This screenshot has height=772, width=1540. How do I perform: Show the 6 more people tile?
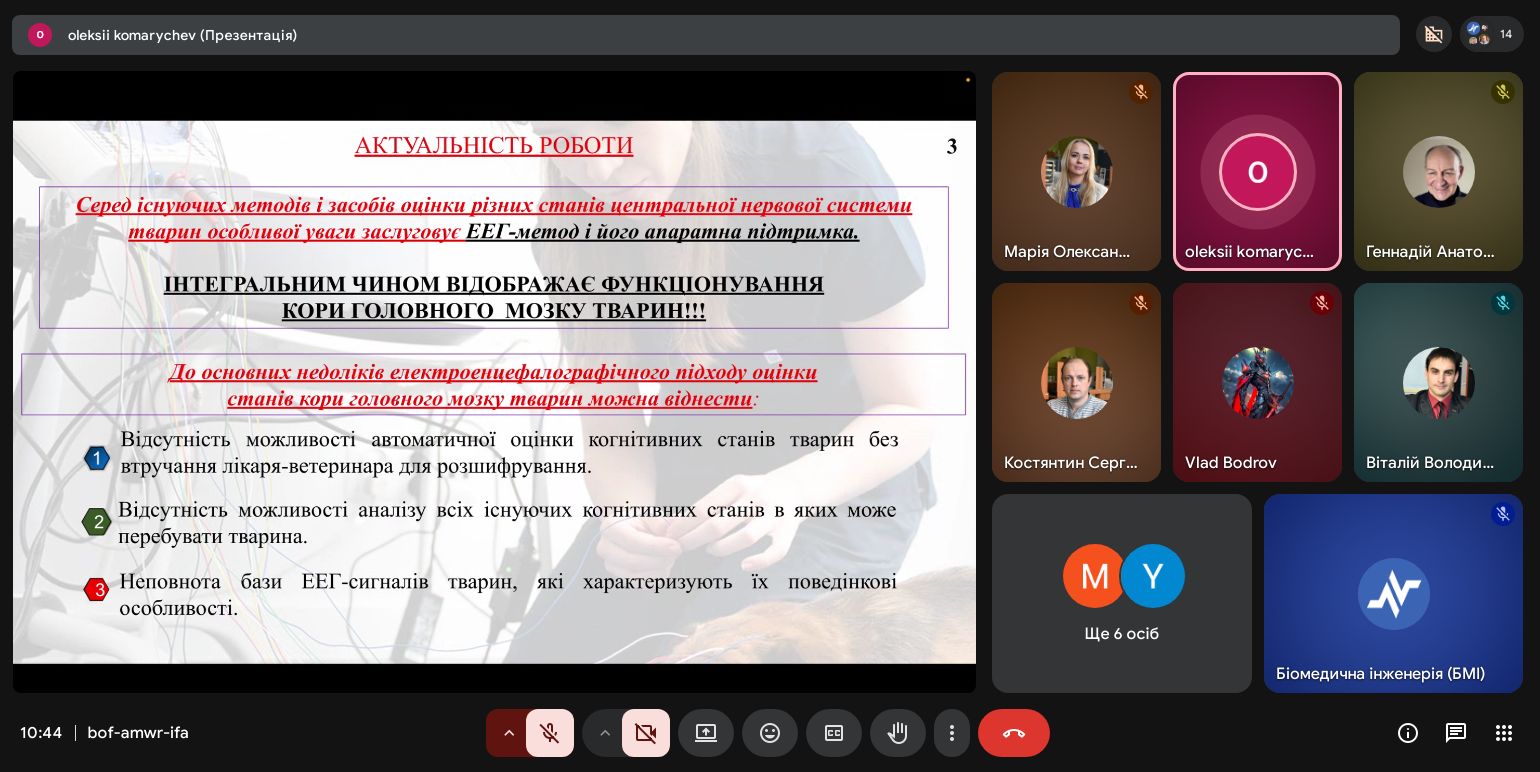pyautogui.click(x=1121, y=593)
